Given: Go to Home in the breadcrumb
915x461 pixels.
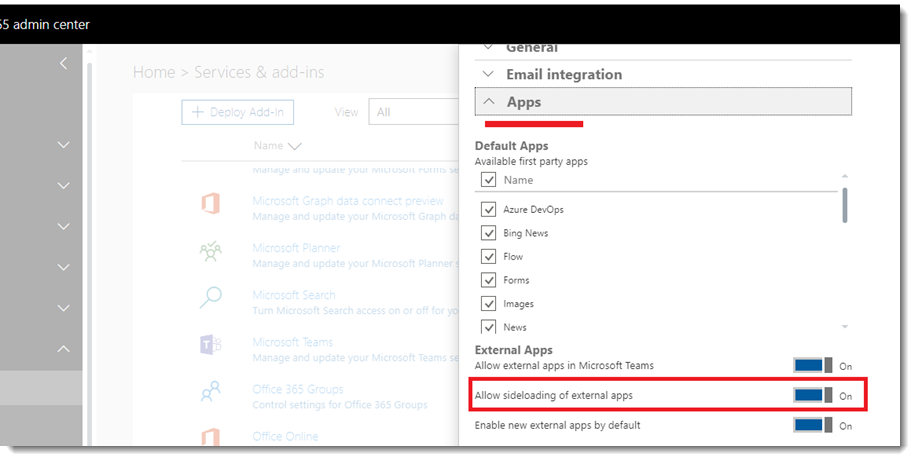Looking at the screenshot, I should (x=153, y=72).
